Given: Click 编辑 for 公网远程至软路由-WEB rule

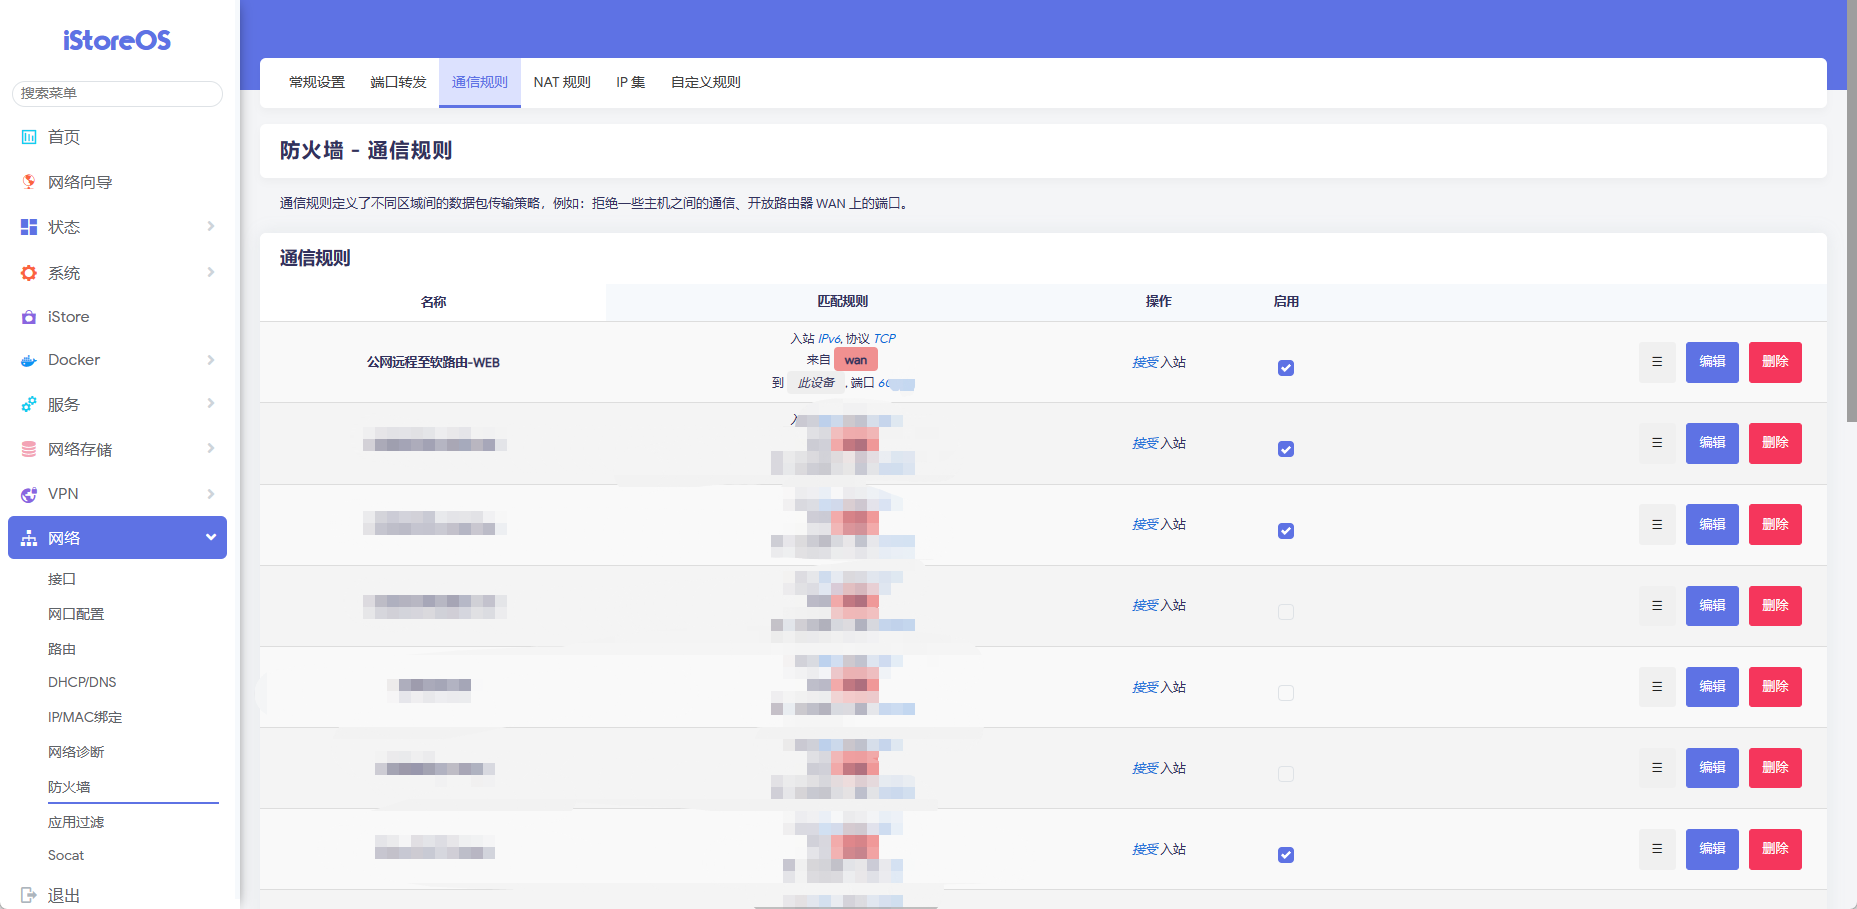Looking at the screenshot, I should 1712,362.
